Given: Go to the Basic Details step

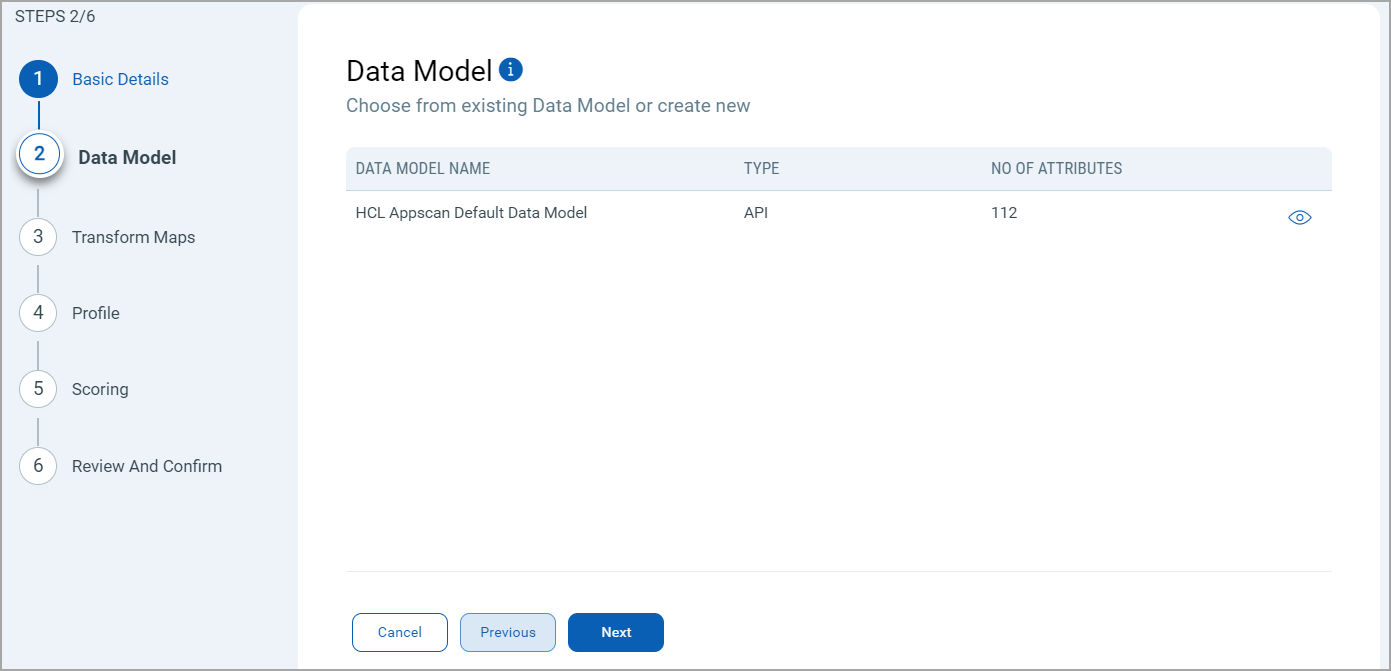Looking at the screenshot, I should click(x=120, y=79).
